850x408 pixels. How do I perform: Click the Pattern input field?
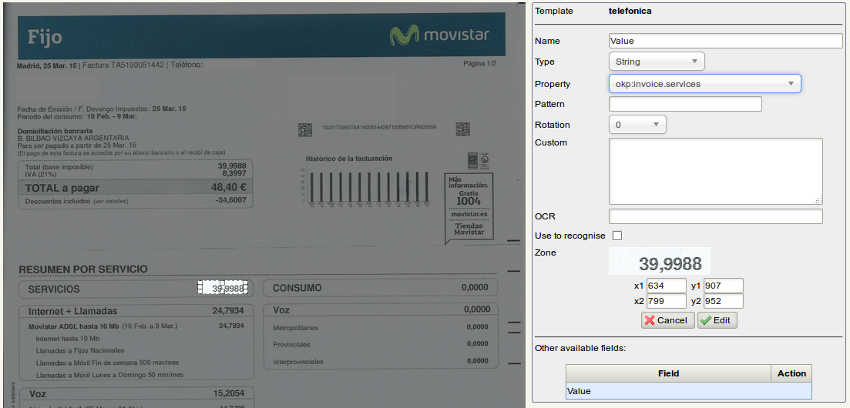coord(685,104)
